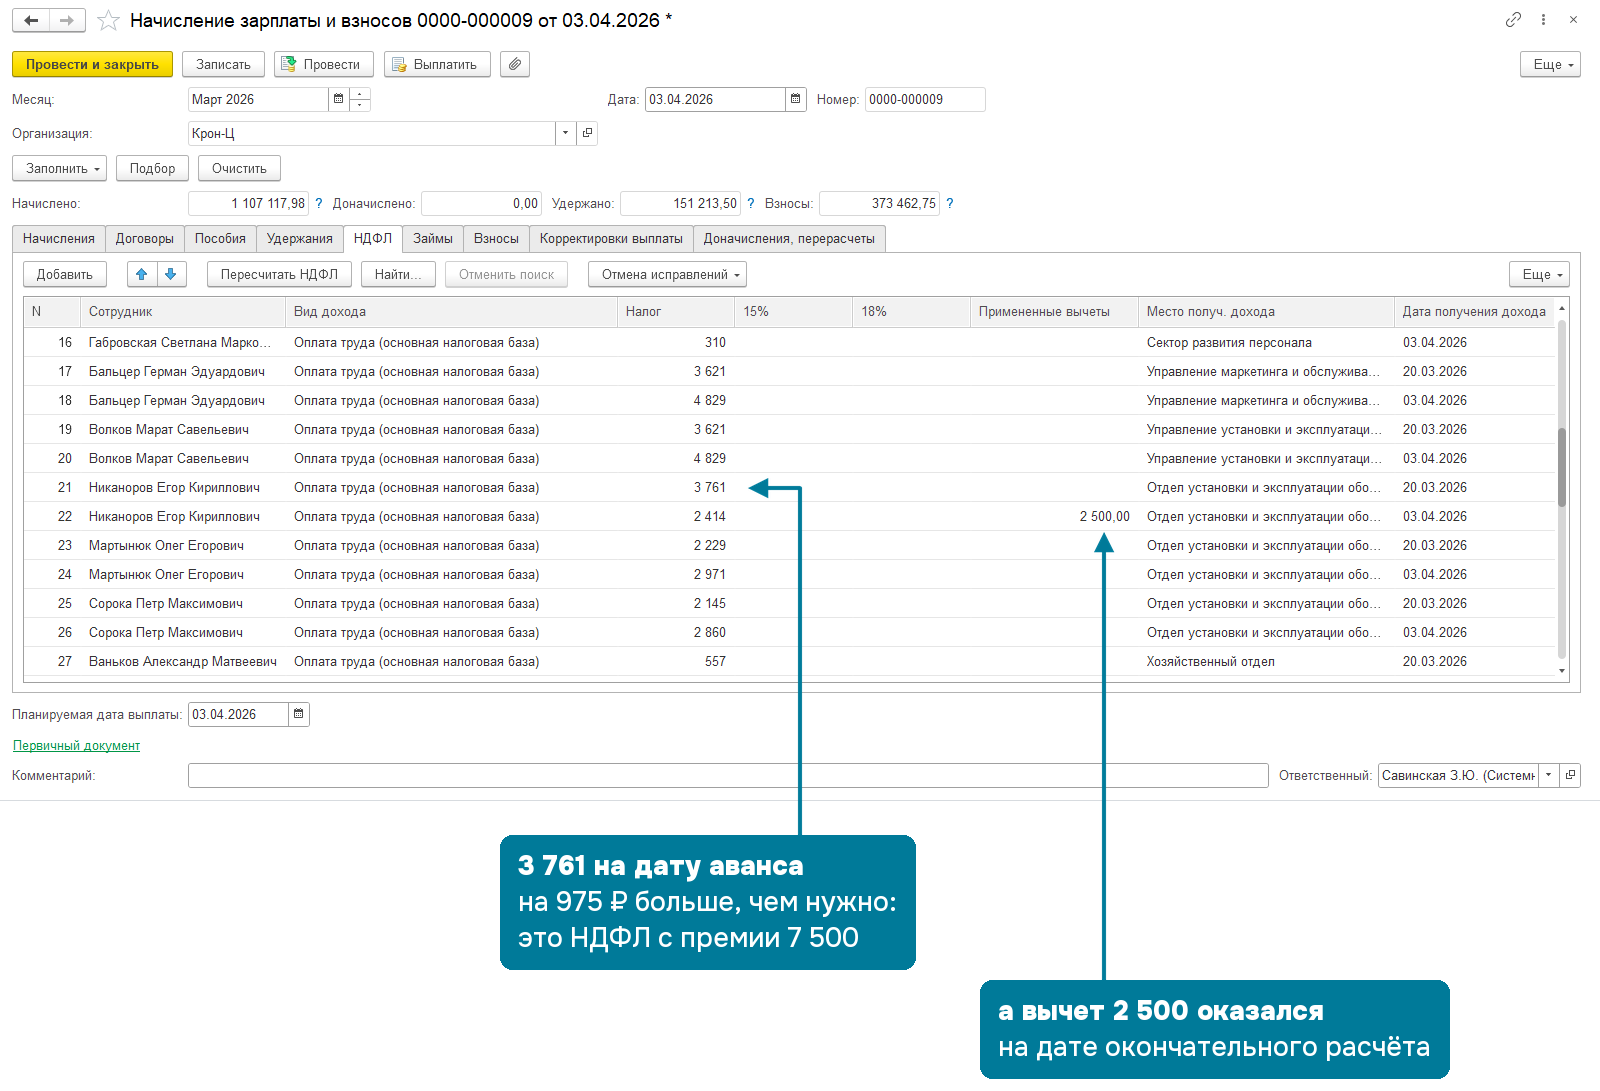Viewport: 1600px width, 1091px height.
Task: Select row 21 Никаноров Егор Кириллович
Action: (x=789, y=487)
